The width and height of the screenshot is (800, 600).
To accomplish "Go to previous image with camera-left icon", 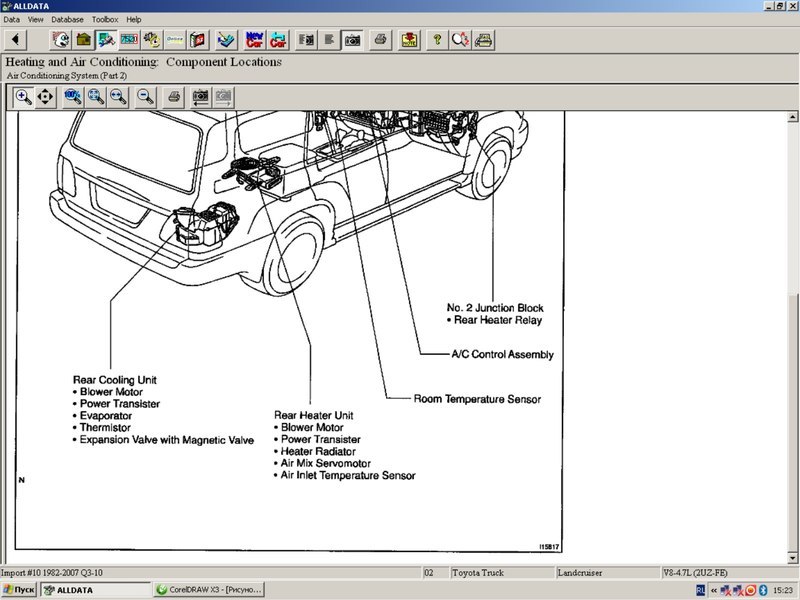I will pyautogui.click(x=201, y=96).
